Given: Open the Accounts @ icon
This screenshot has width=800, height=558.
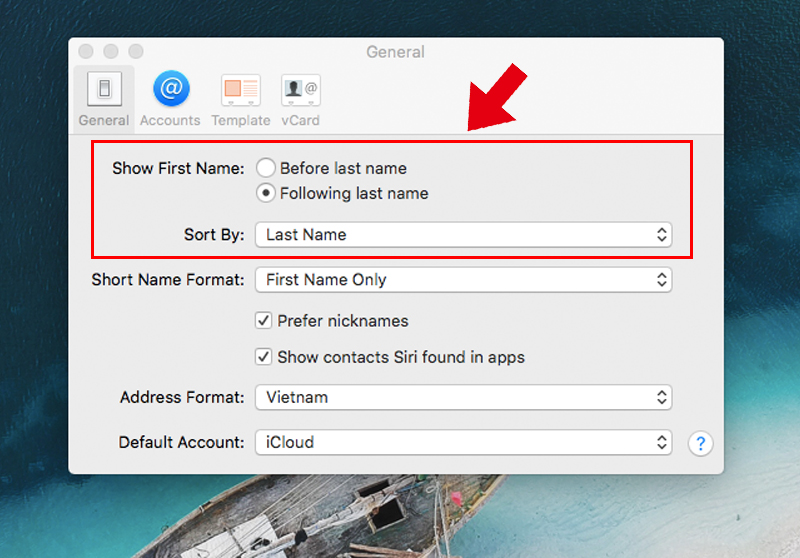Looking at the screenshot, I should pos(171,88).
